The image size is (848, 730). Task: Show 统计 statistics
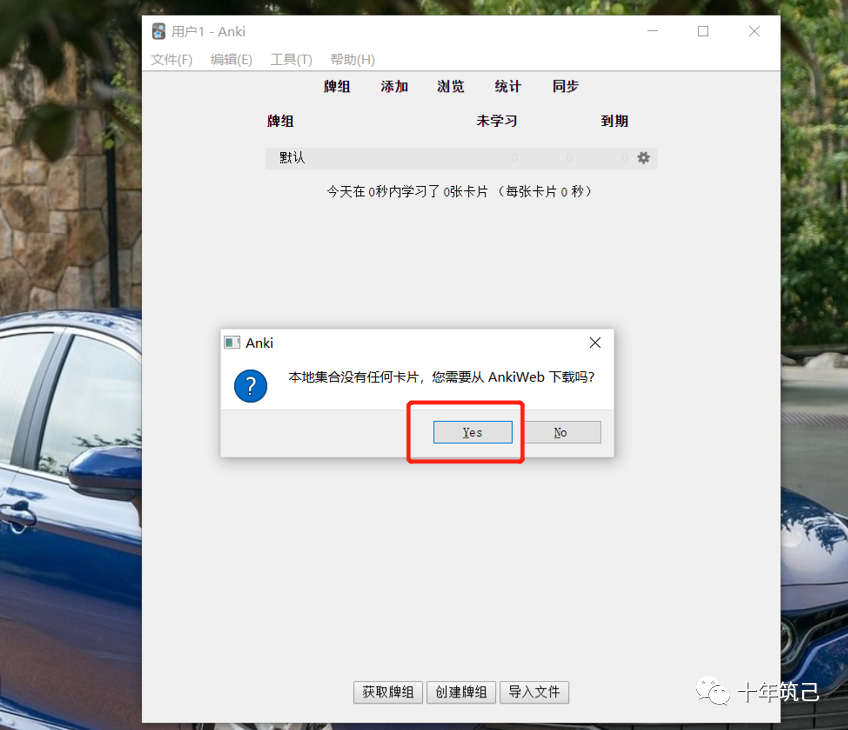pos(508,87)
